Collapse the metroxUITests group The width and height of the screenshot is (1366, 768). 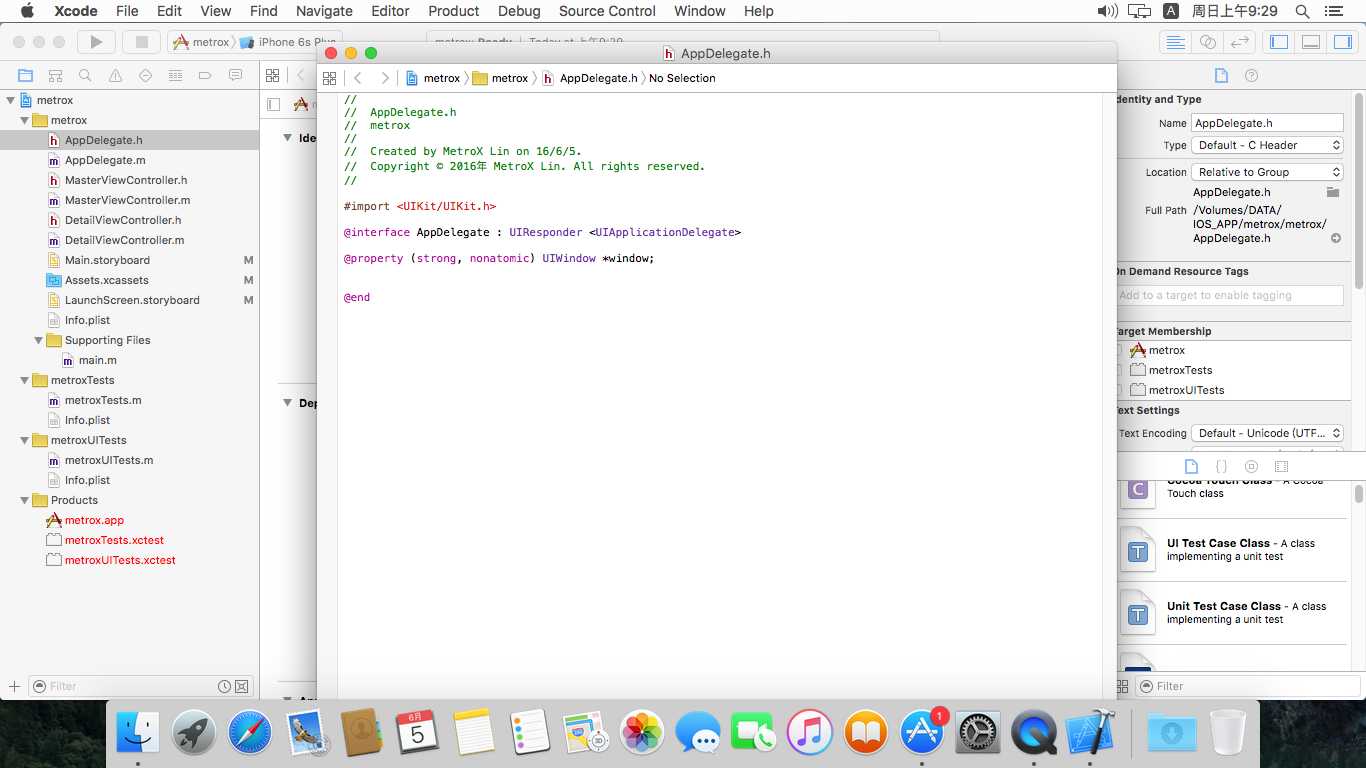25,440
